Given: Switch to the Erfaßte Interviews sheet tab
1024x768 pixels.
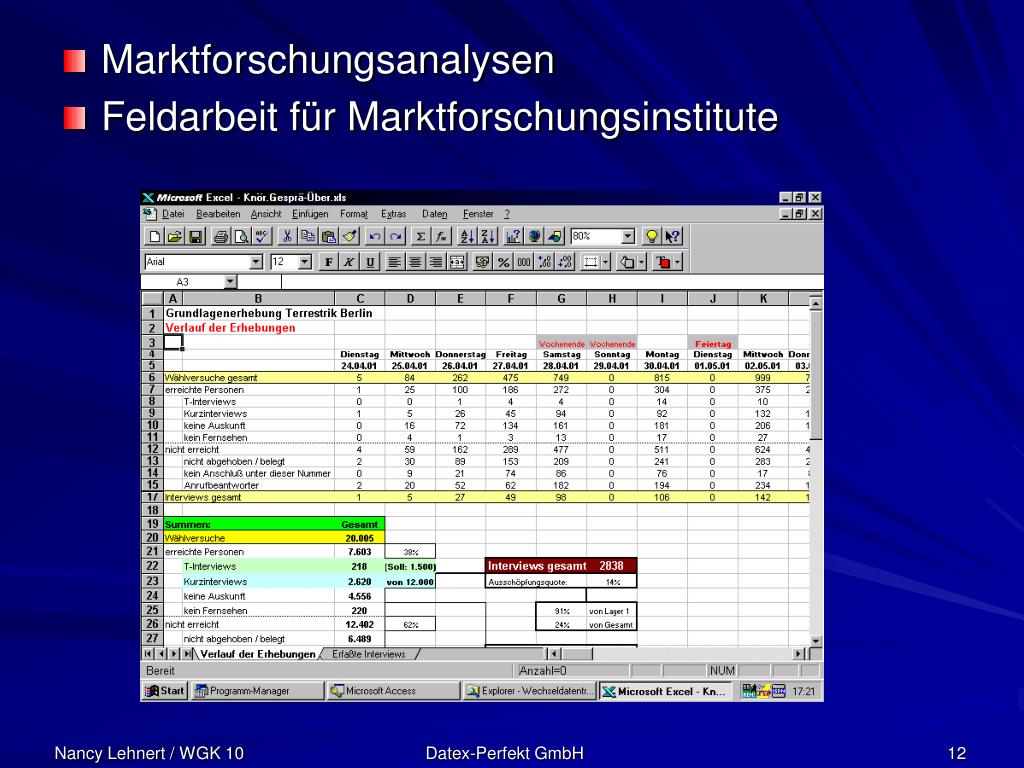Looking at the screenshot, I should [x=369, y=654].
